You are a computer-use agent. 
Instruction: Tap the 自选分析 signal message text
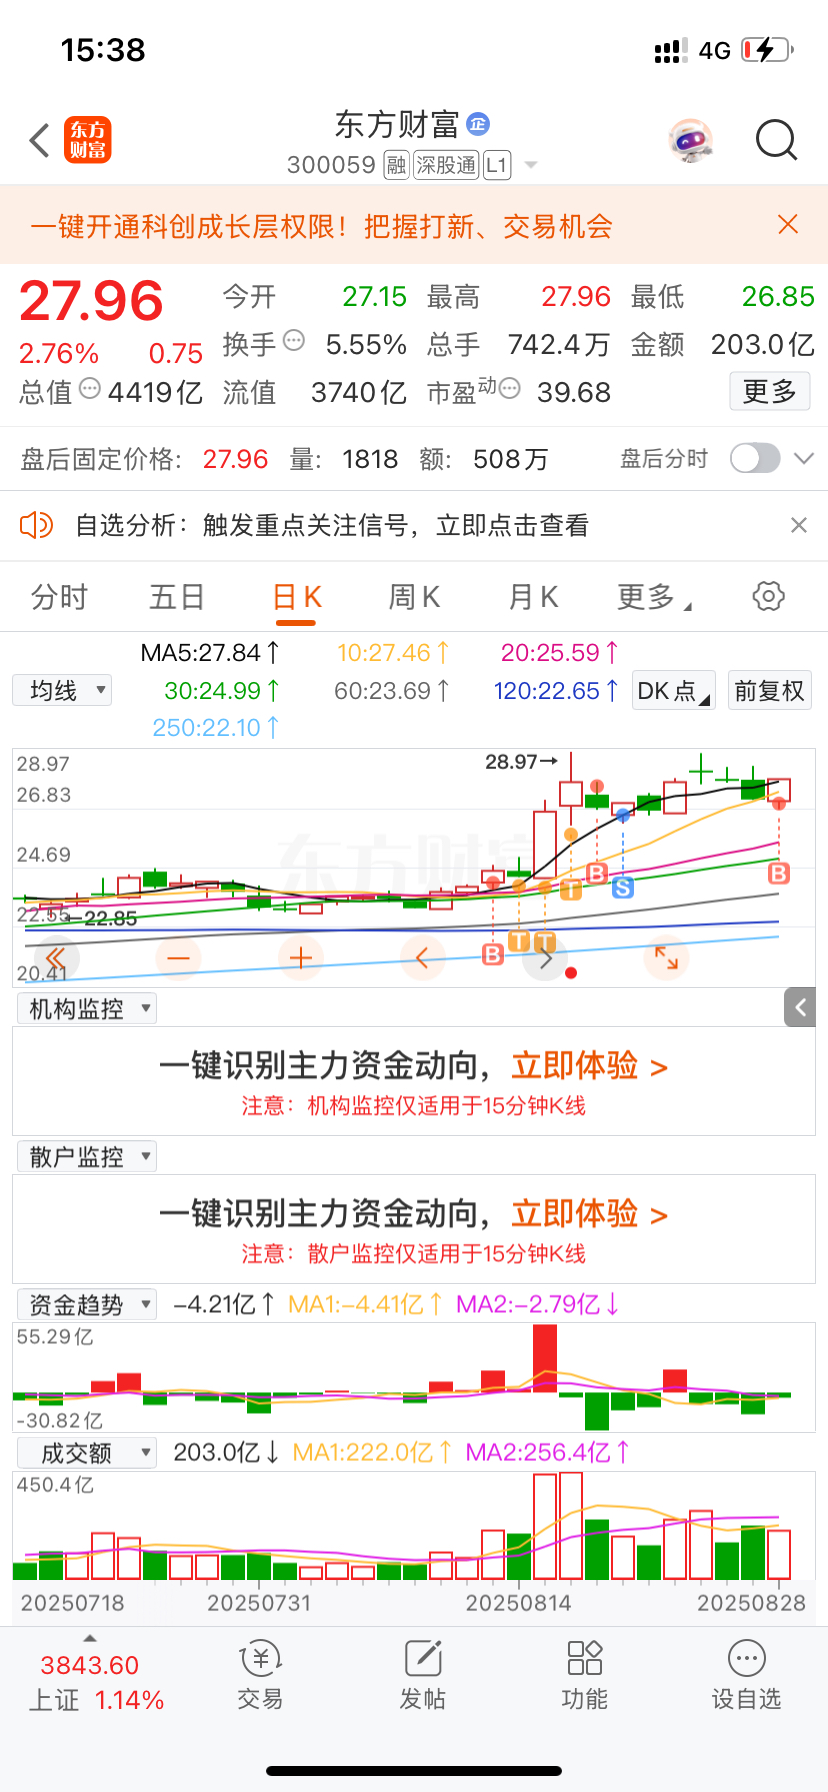pyautogui.click(x=332, y=525)
